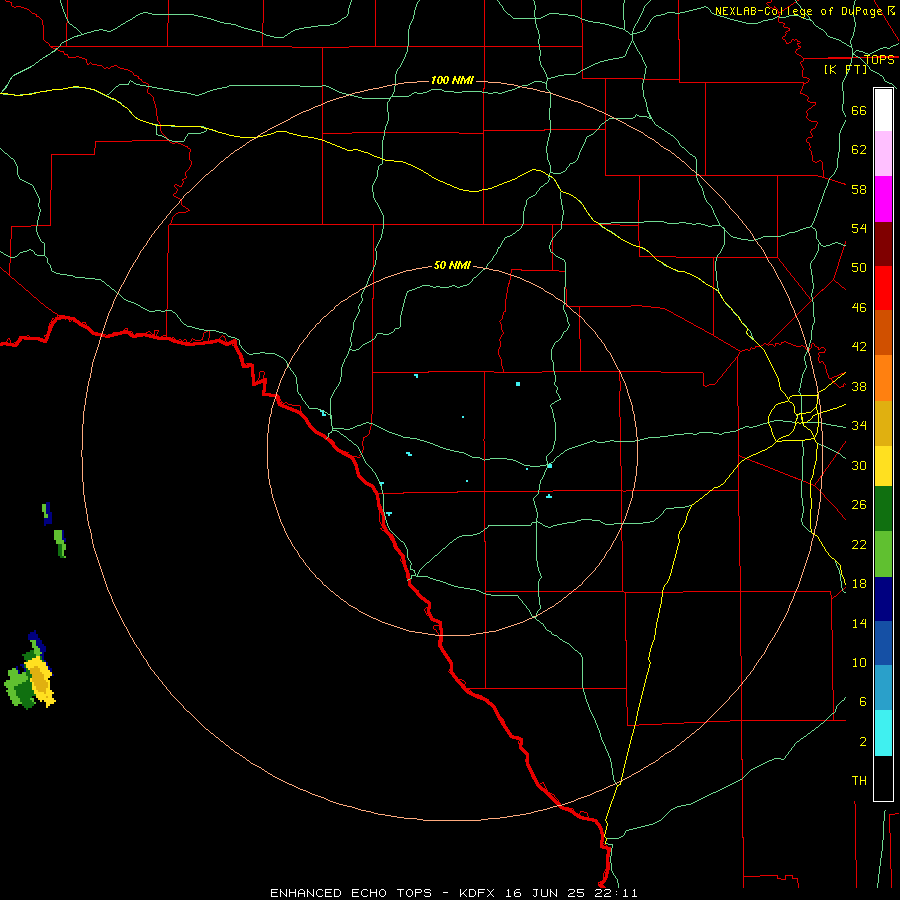Click the "[K FT]" units label

pos(846,70)
